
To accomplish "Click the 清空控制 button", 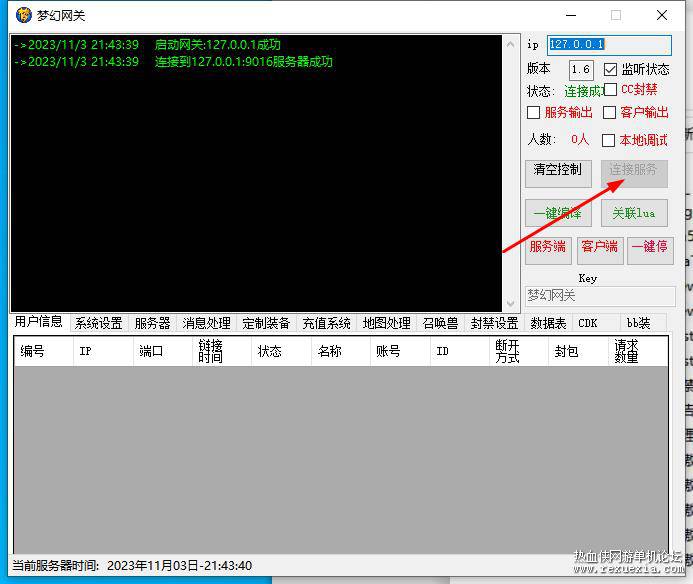I will click(x=558, y=174).
